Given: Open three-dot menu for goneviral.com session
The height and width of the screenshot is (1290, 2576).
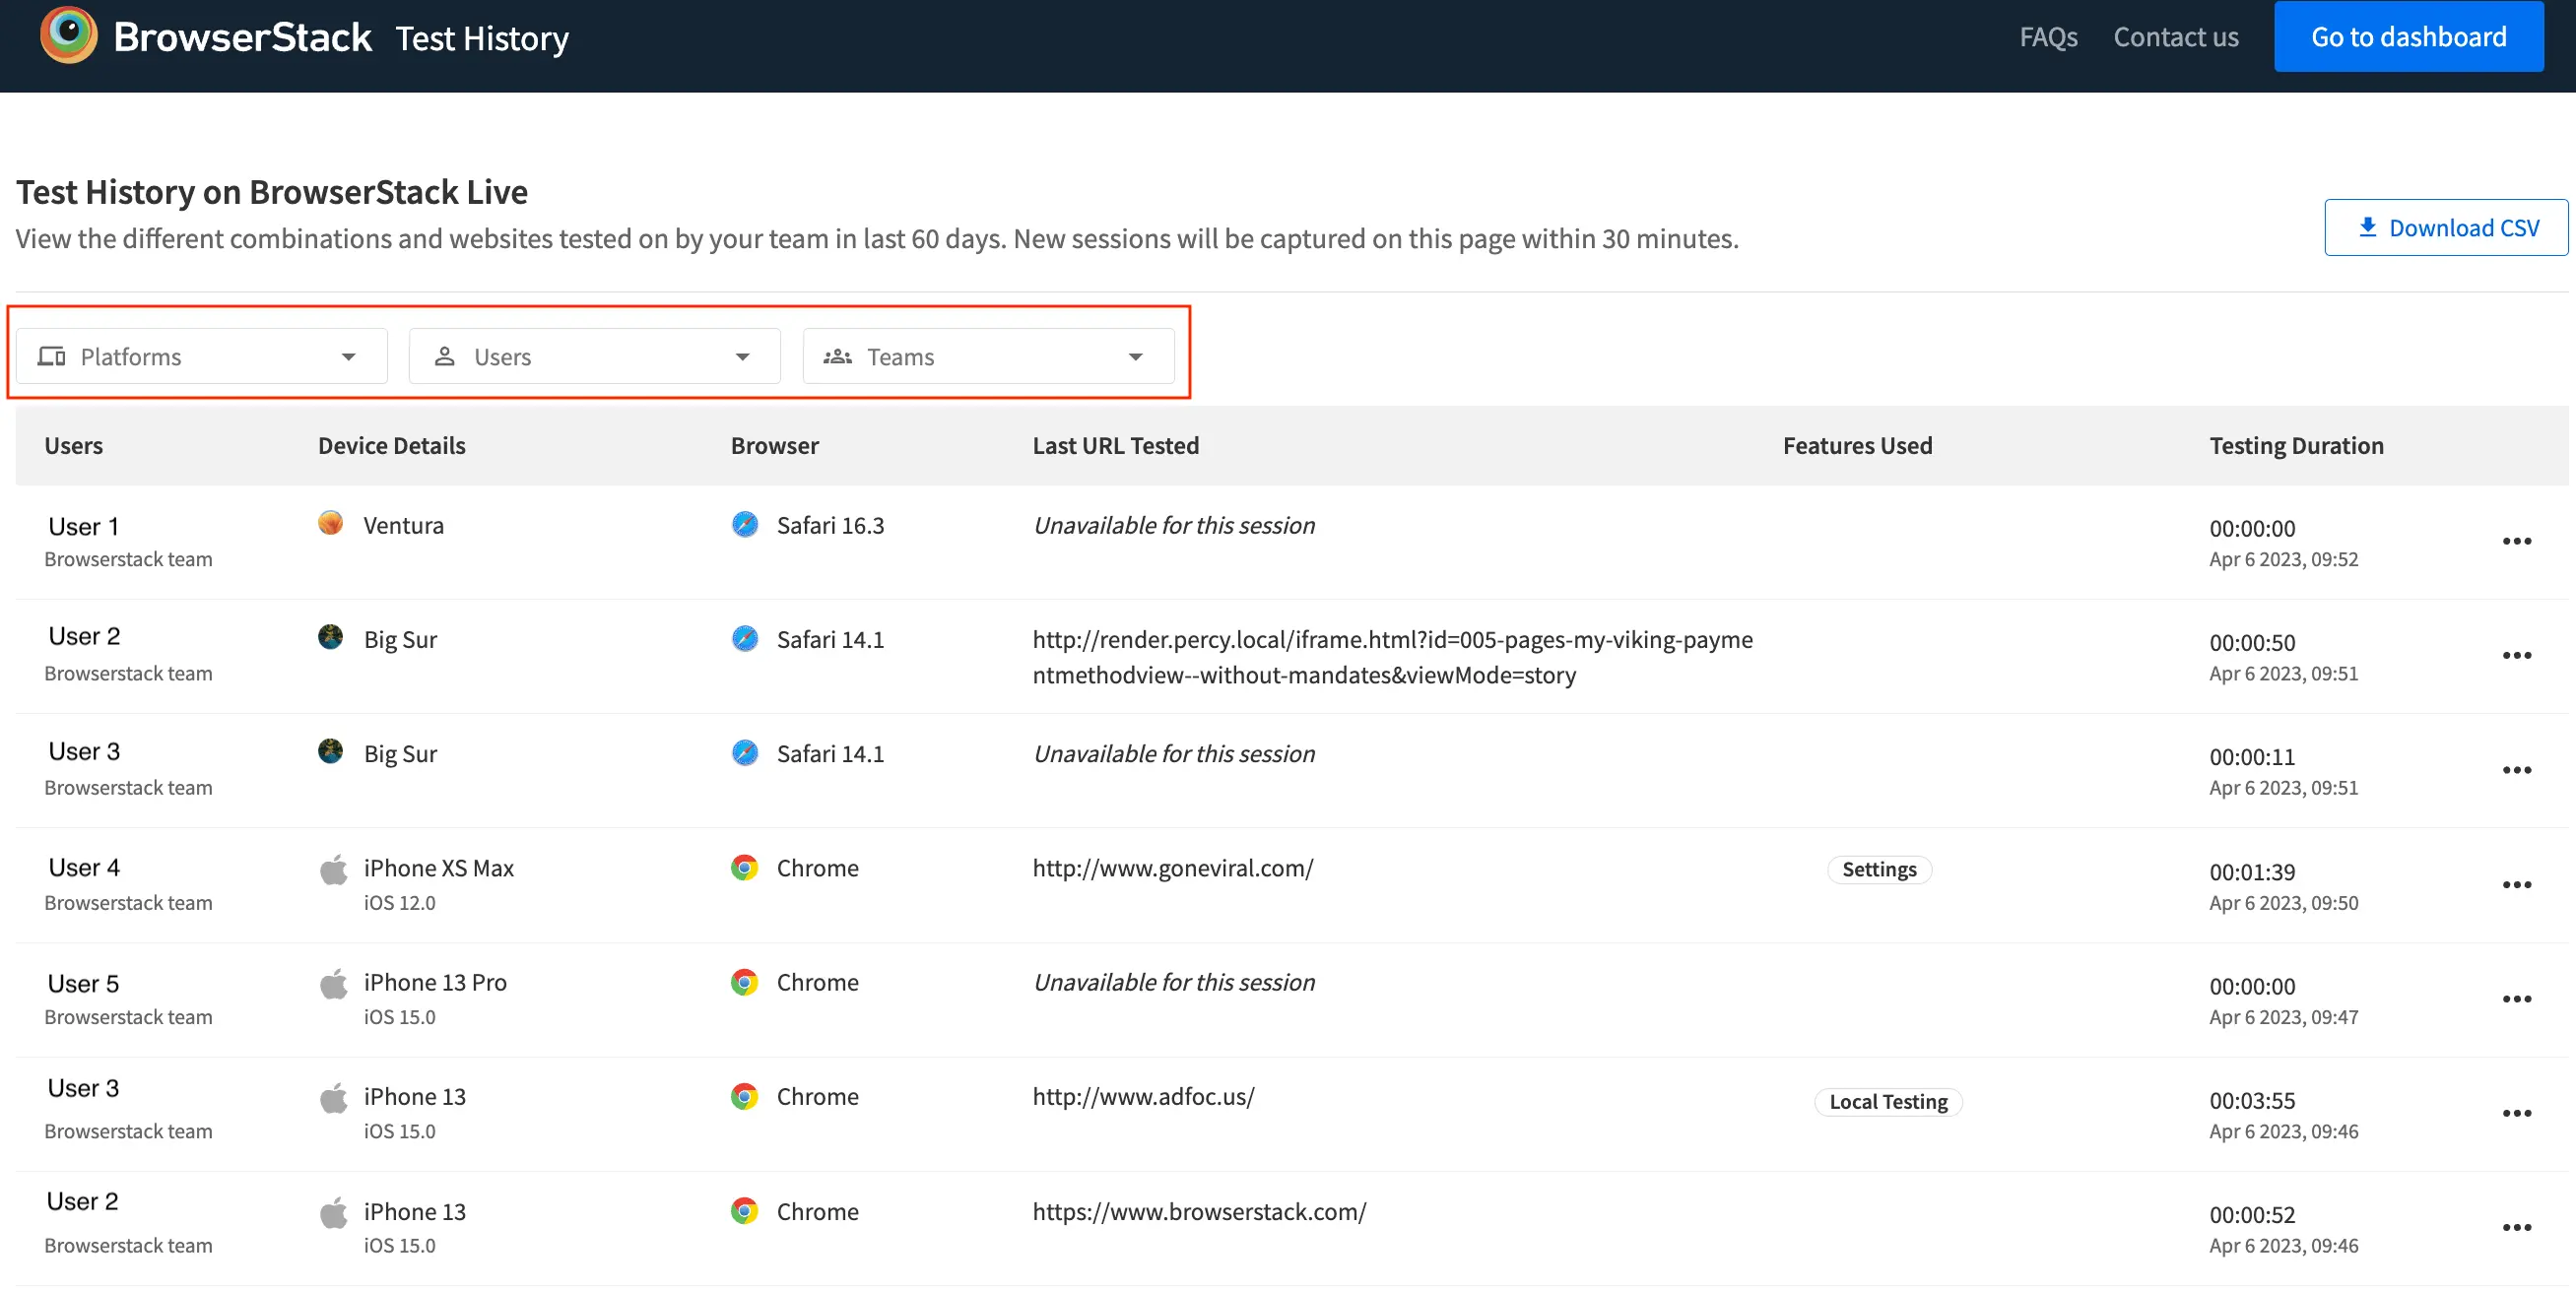Looking at the screenshot, I should pos(2516,885).
